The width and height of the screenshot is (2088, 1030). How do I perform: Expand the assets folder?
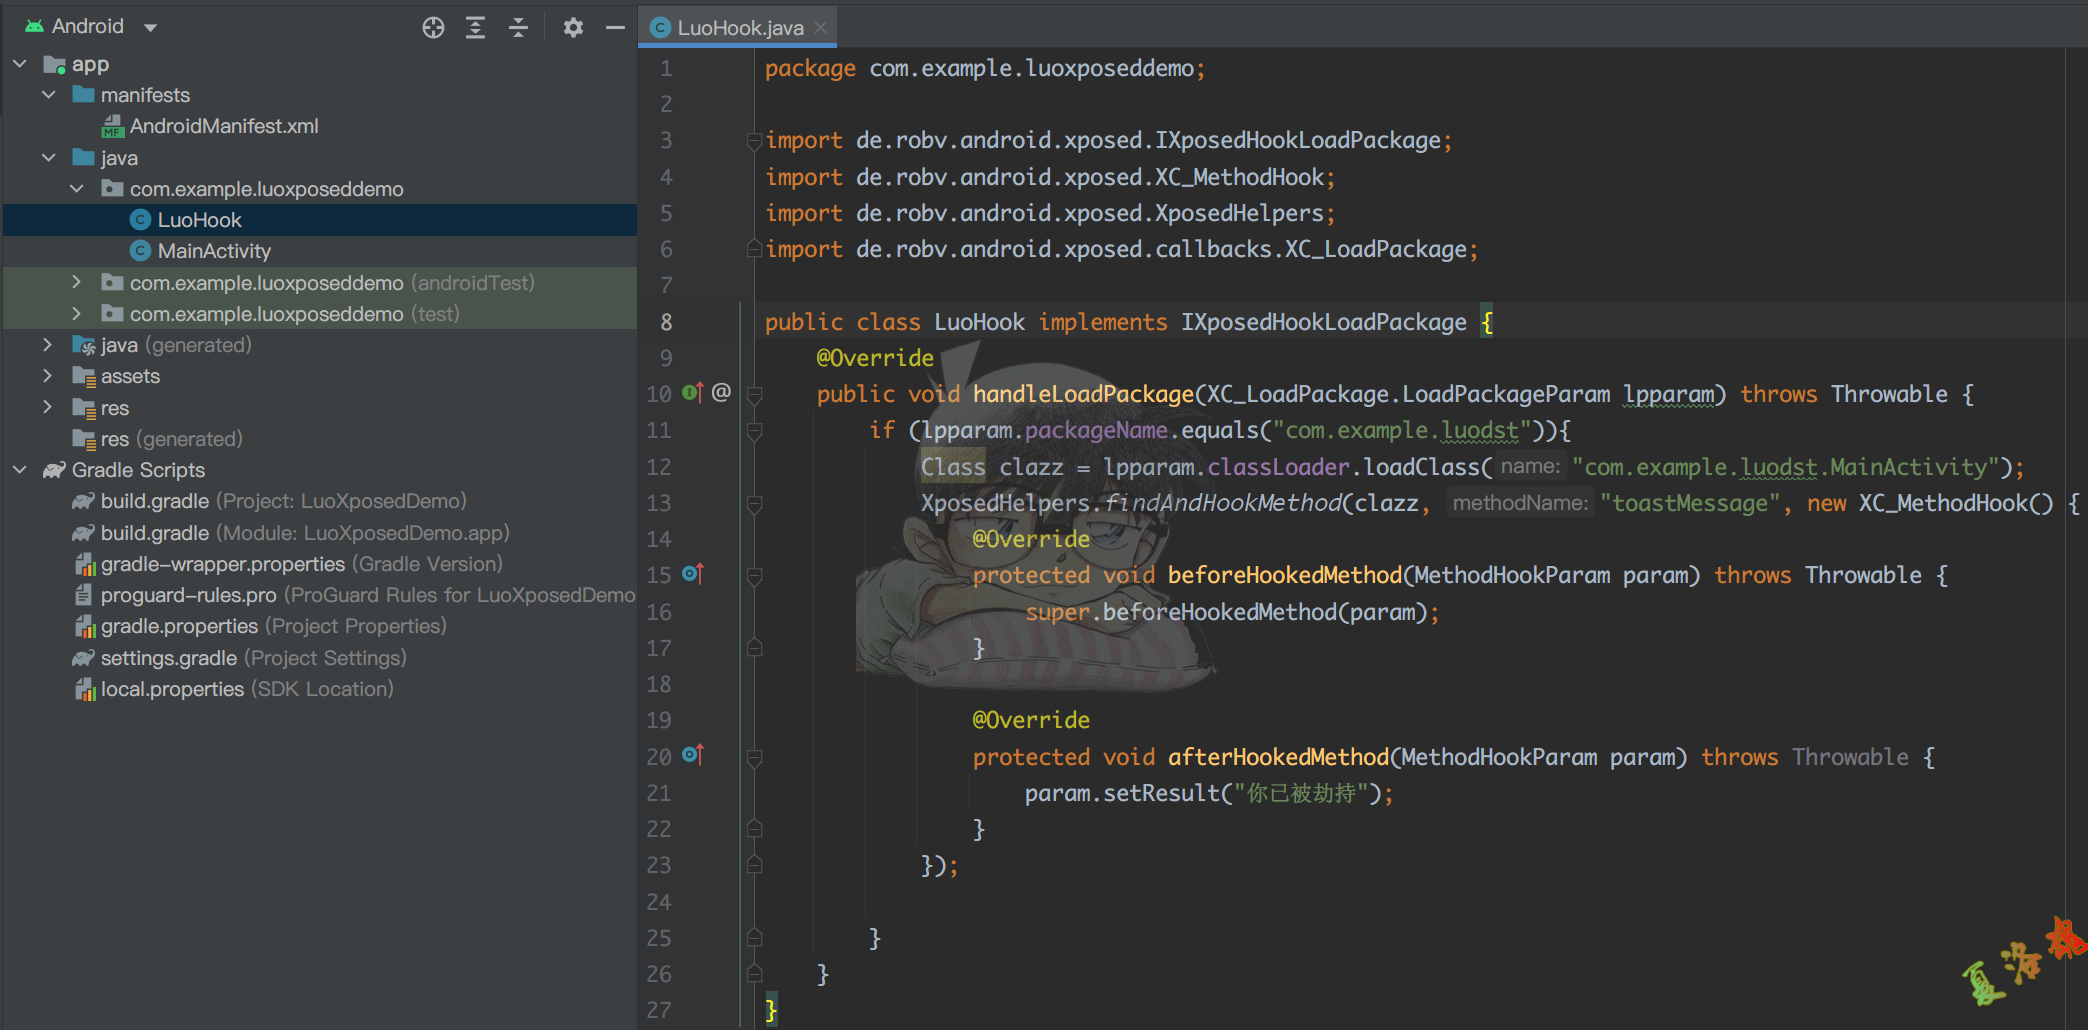(x=48, y=376)
